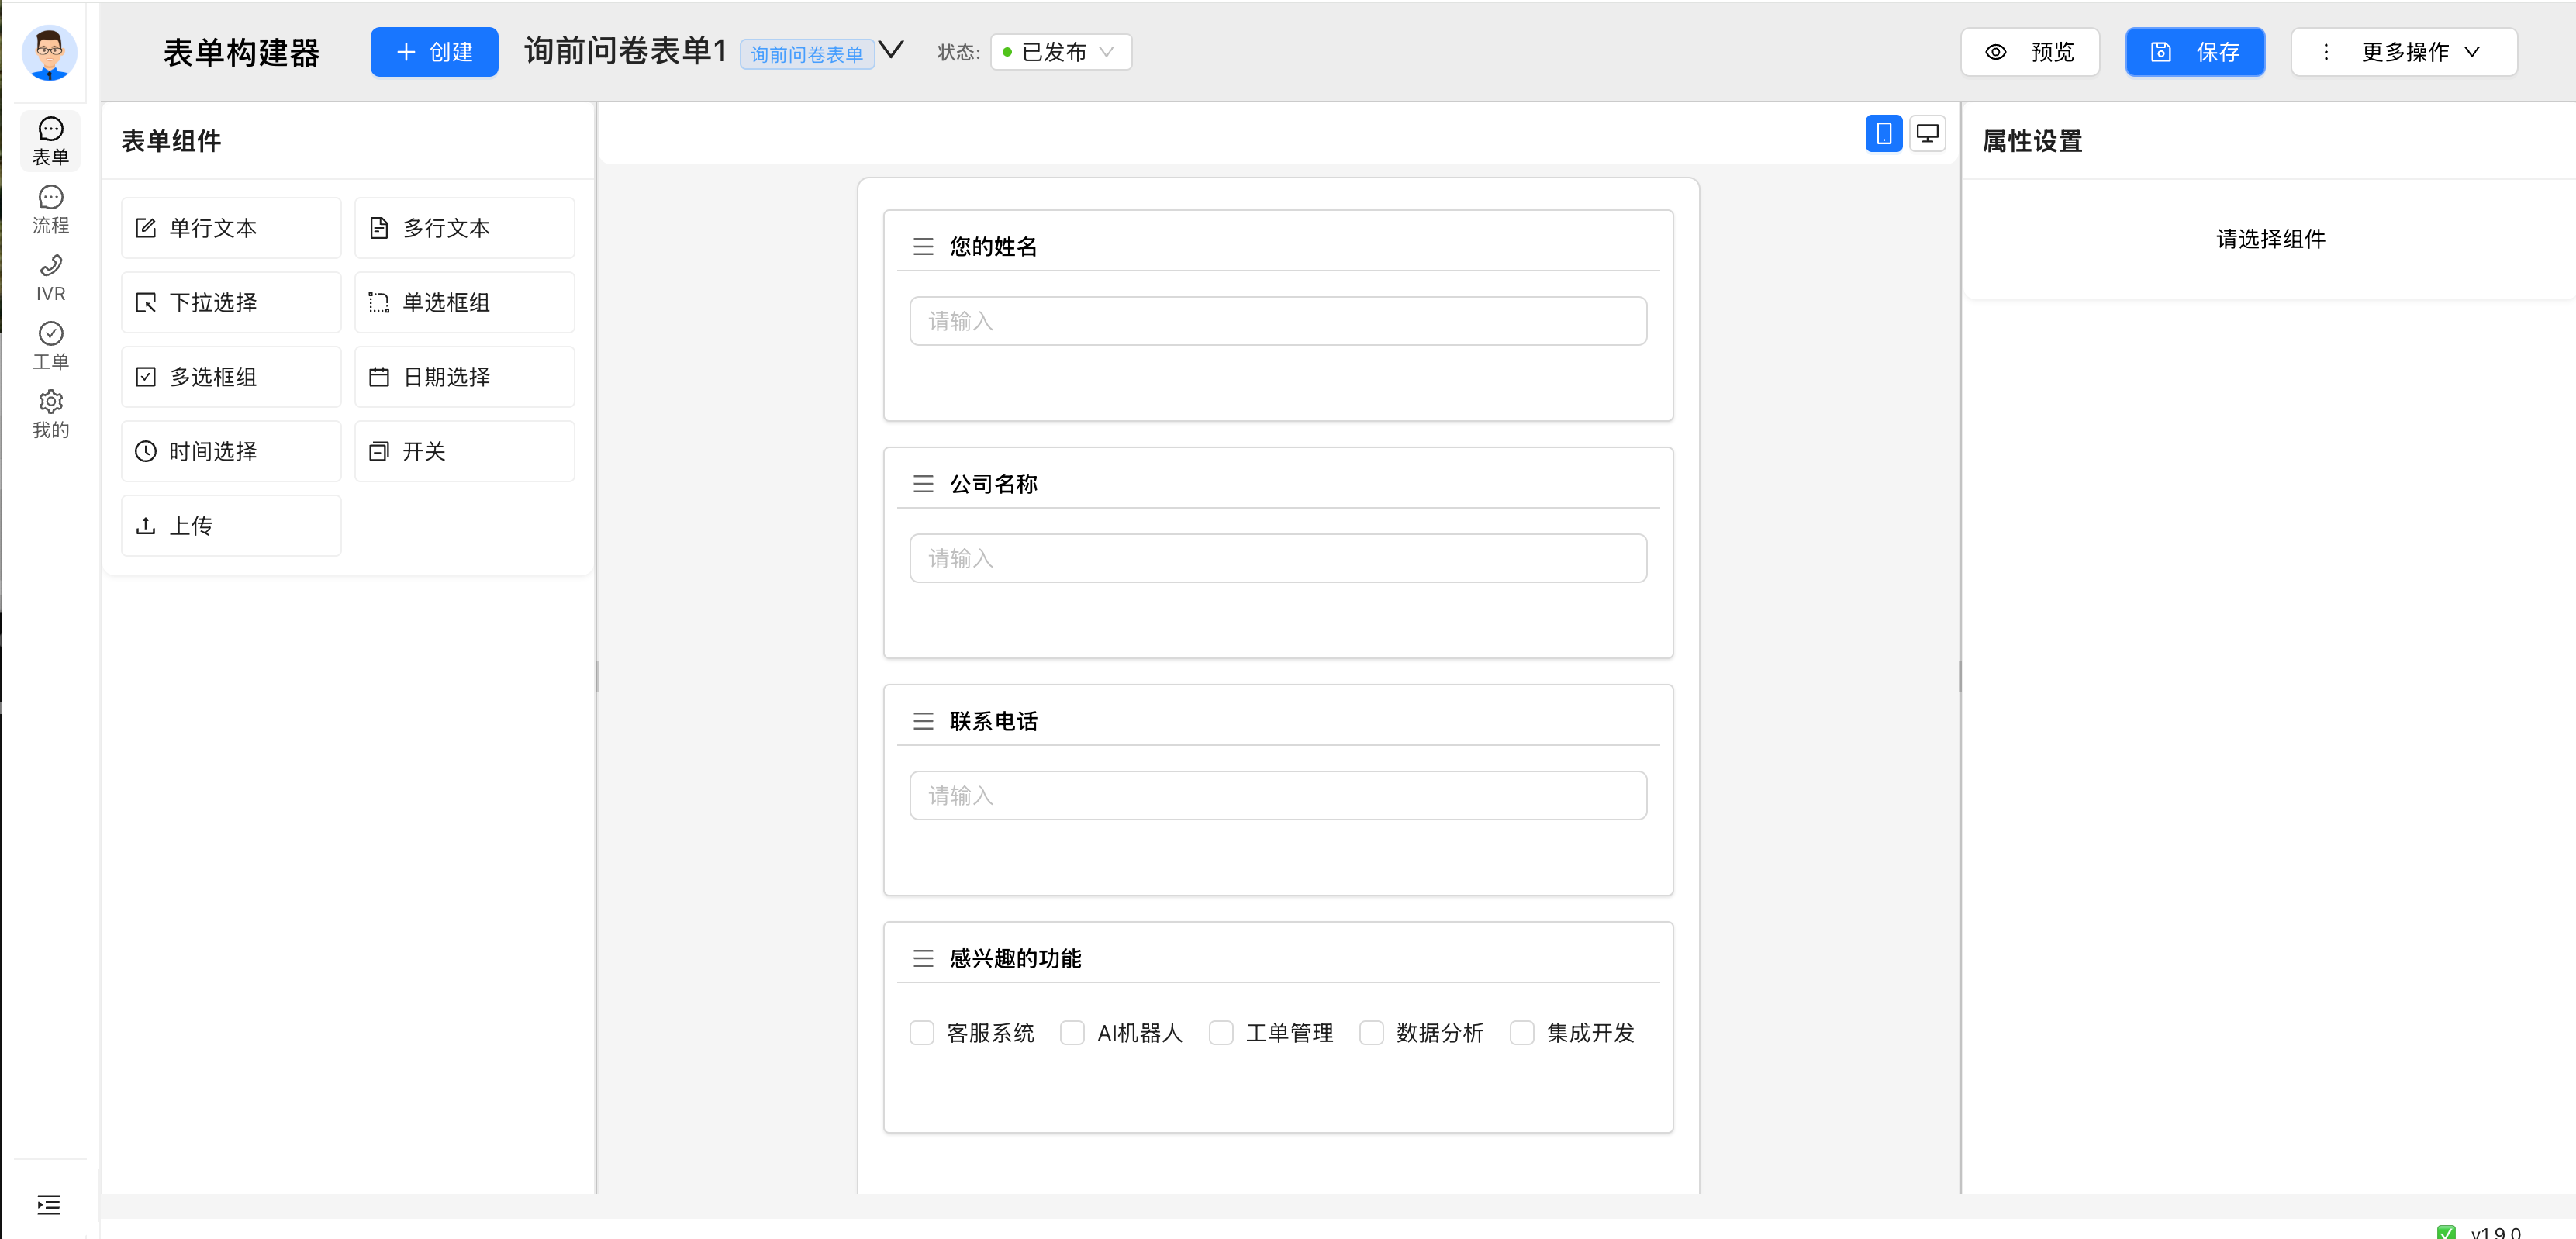Open 我的 settings gear in sidebar
2576x1239 pixels.
(x=50, y=413)
